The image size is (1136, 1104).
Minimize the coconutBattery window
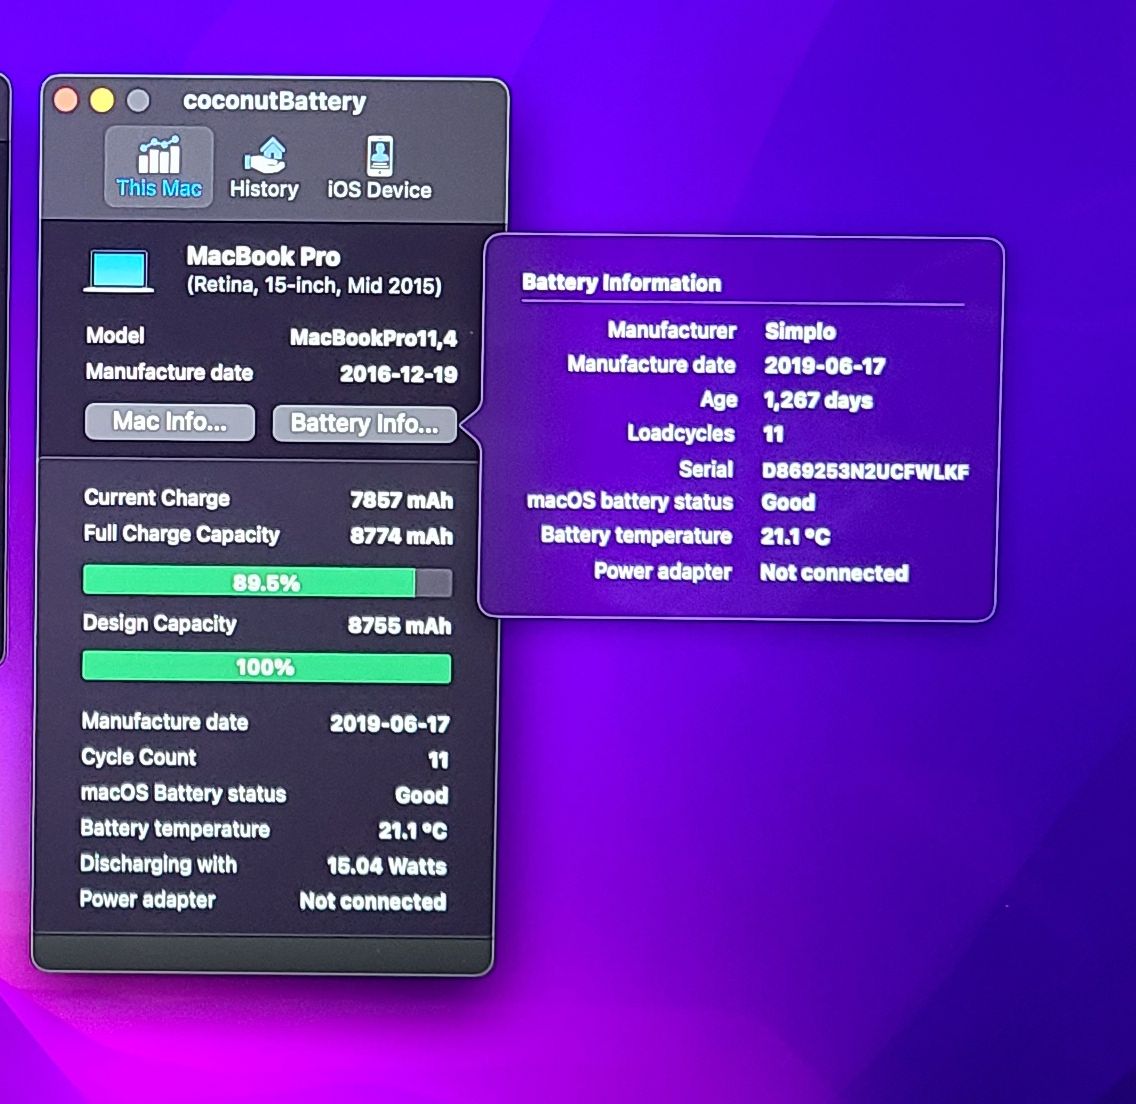pos(101,100)
